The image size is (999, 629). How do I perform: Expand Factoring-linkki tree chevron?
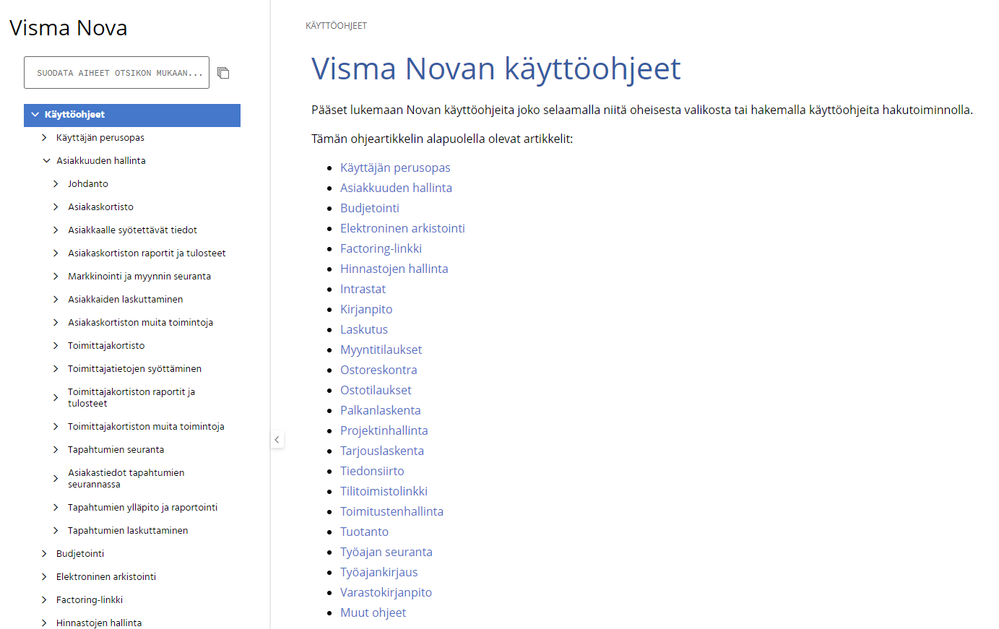click(x=44, y=600)
